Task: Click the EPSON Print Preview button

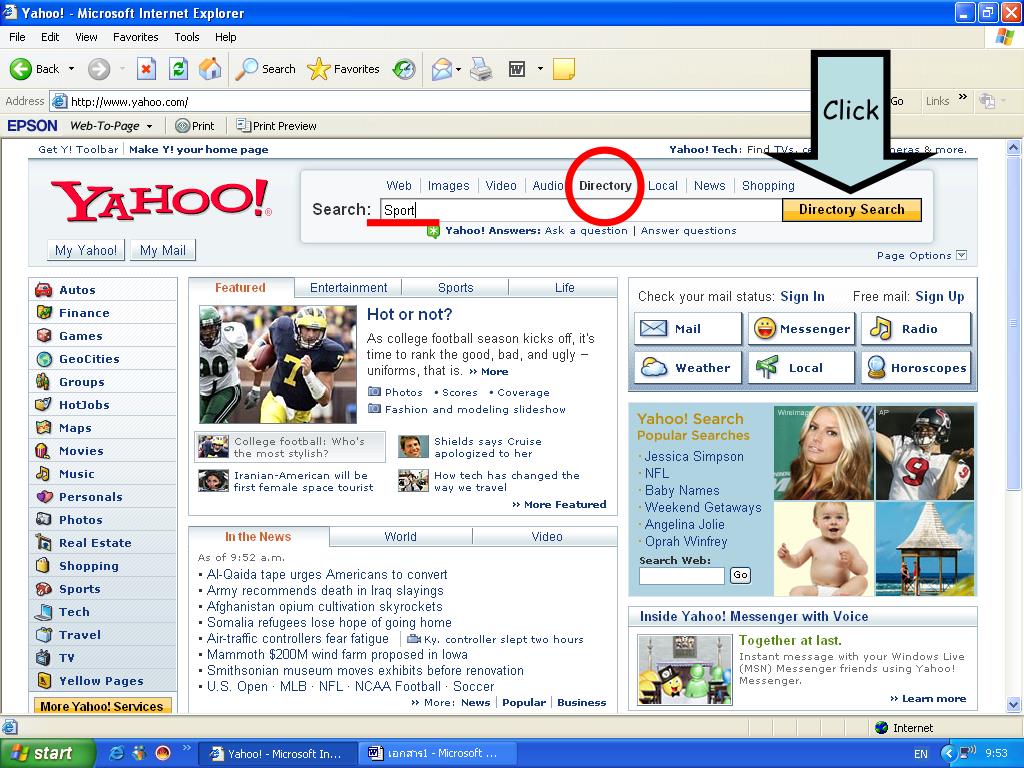Action: [276, 126]
